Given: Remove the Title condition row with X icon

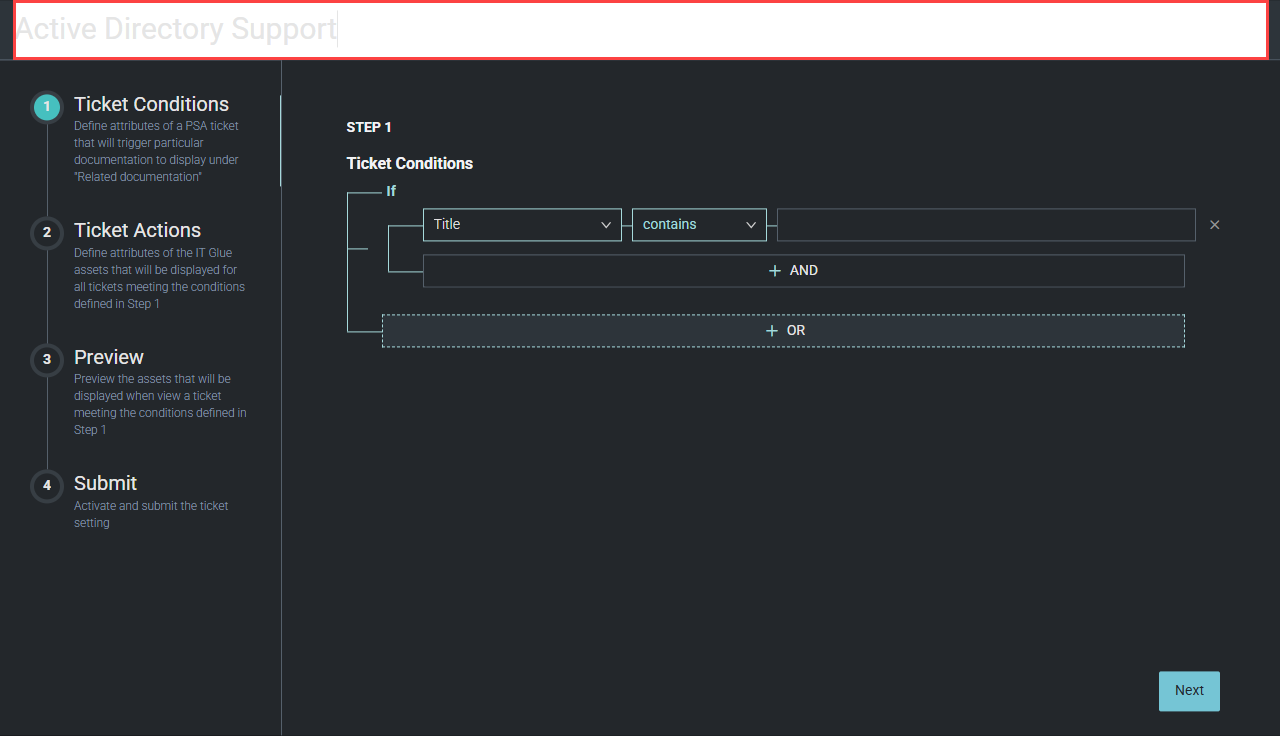Looking at the screenshot, I should (1215, 225).
